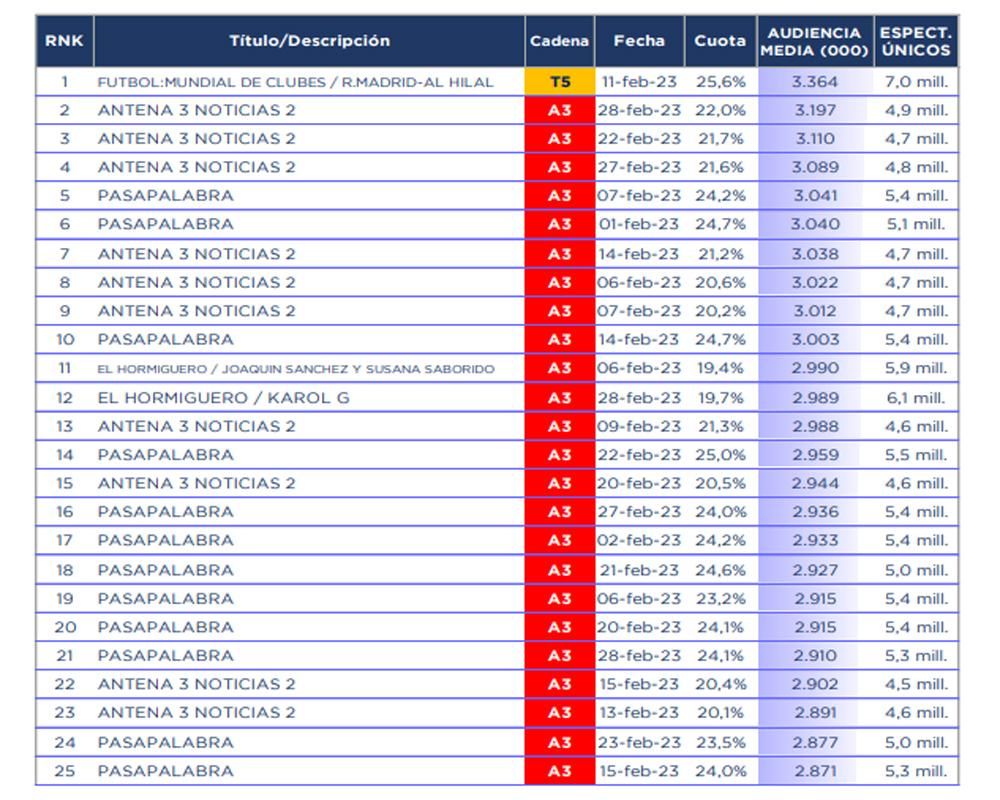Select the Cadena column header
This screenshot has width=1000, height=800.
pos(560,41)
